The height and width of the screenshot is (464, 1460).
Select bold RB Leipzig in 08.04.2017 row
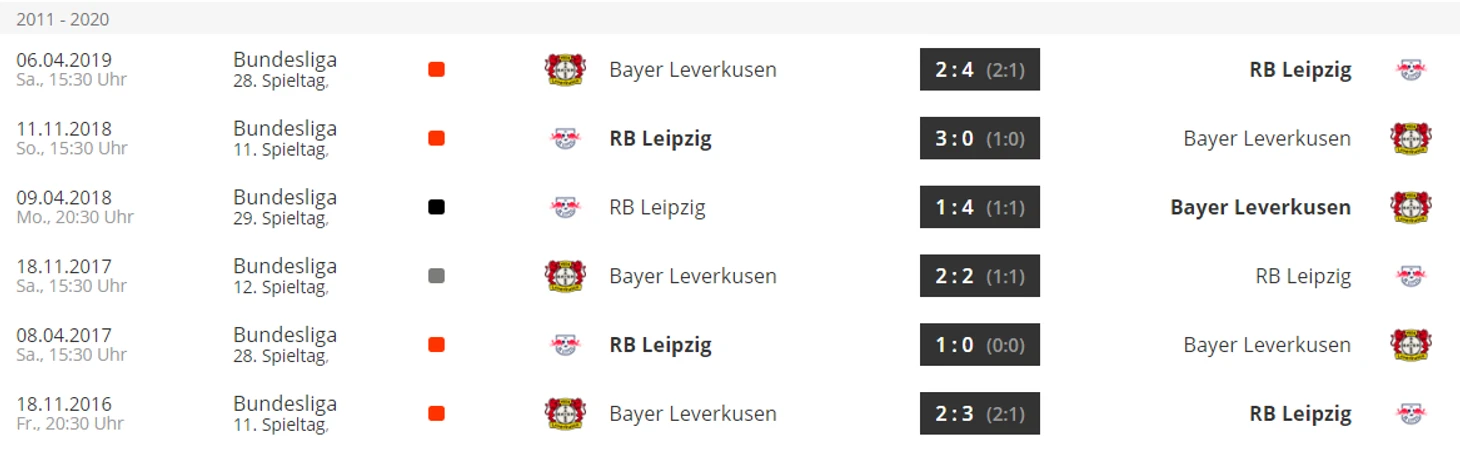coord(660,345)
